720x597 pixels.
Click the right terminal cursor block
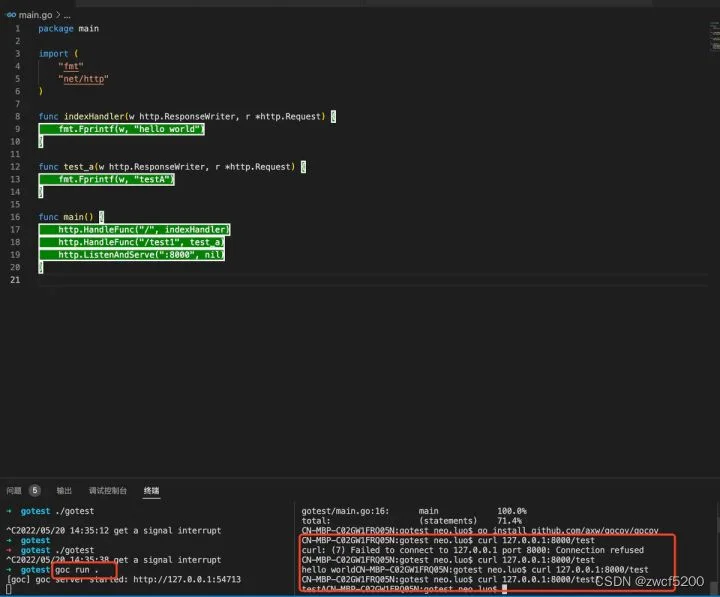(504, 589)
